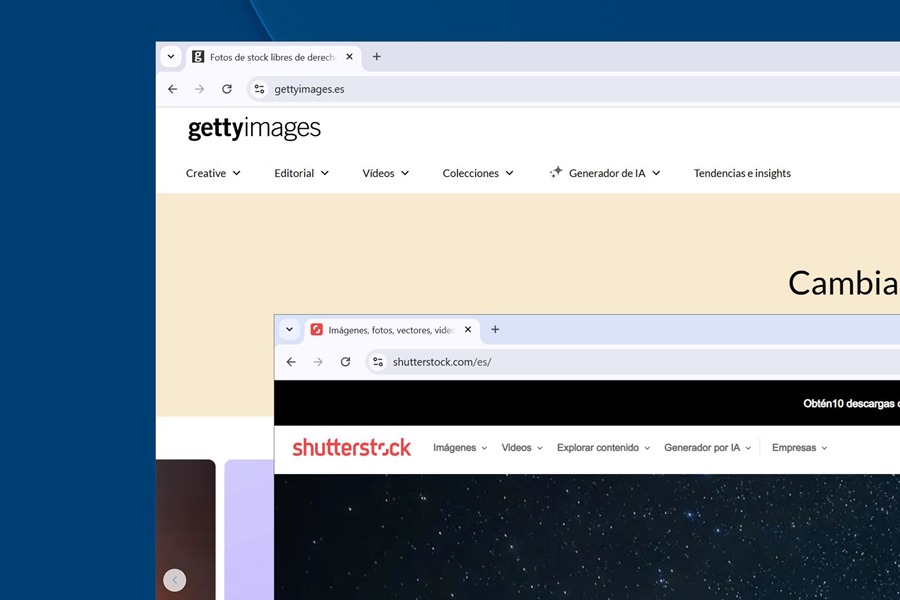The height and width of the screenshot is (600, 900).
Task: Expand the Creative dropdown on Getty Images
Action: [x=213, y=173]
